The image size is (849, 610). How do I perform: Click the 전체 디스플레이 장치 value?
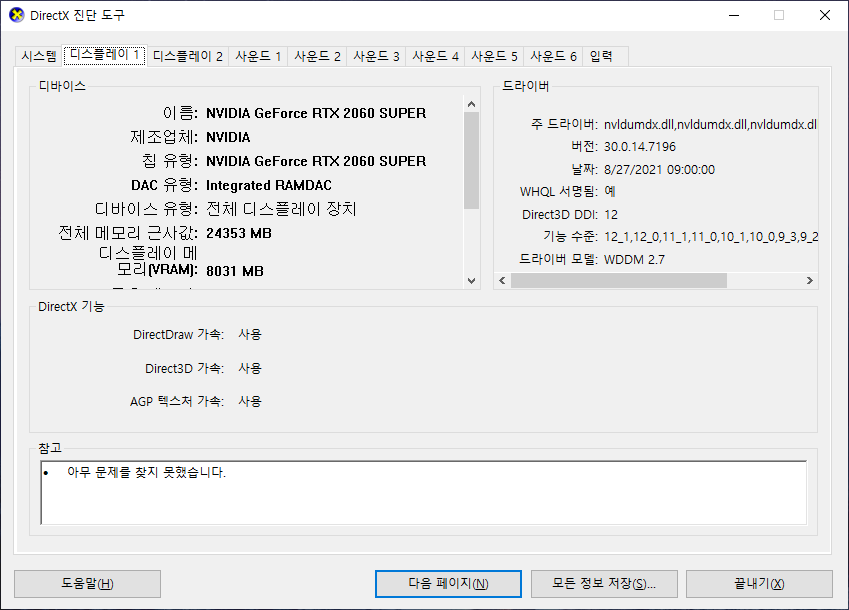[x=281, y=209]
